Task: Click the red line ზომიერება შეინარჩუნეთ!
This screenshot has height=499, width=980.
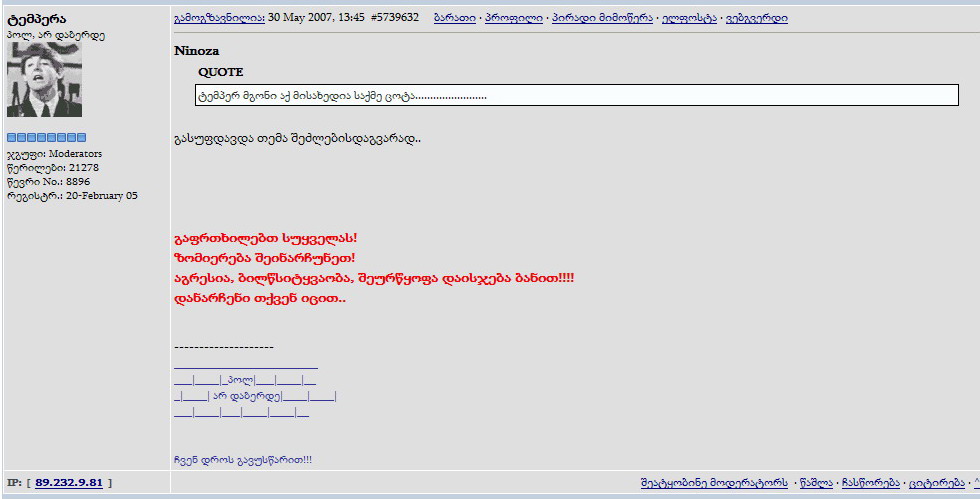Action: click(x=264, y=258)
